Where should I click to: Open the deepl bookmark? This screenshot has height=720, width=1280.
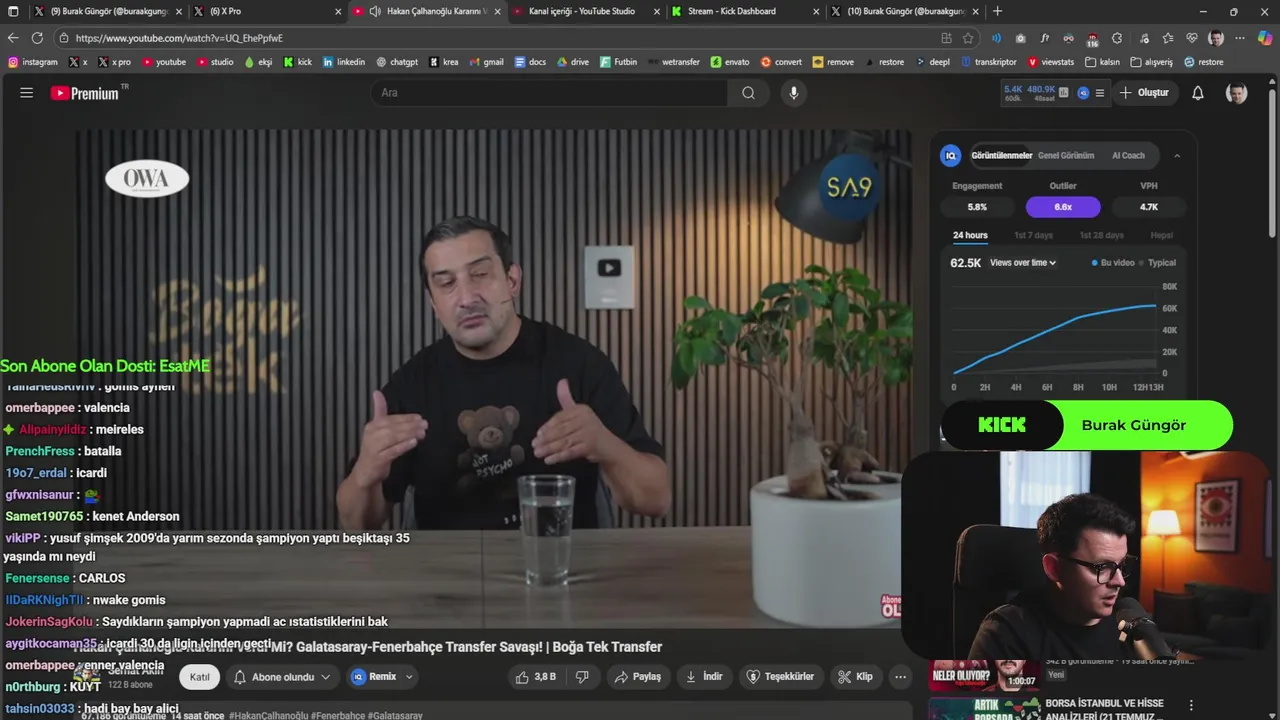click(932, 62)
